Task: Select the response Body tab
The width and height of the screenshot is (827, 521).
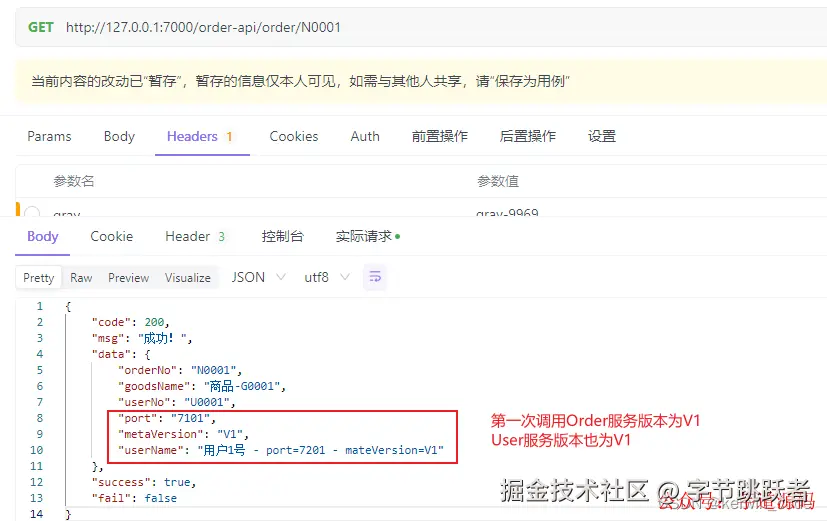Action: tap(43, 236)
